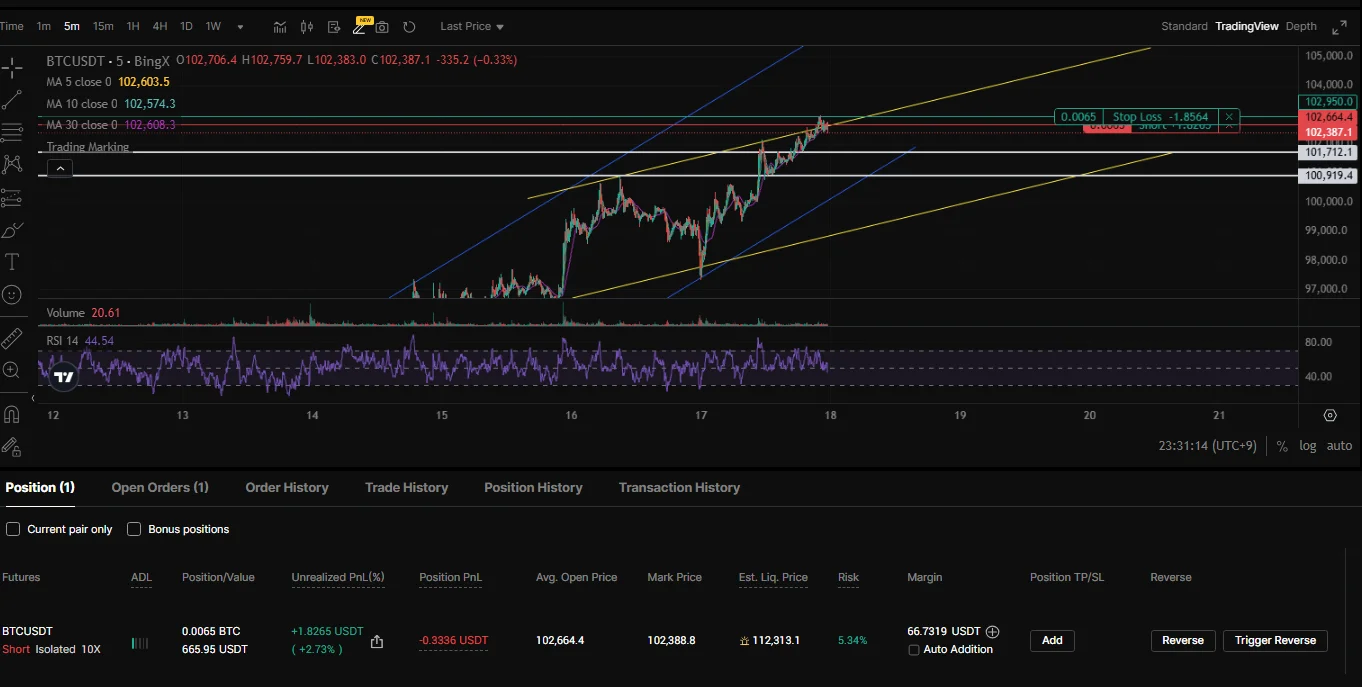
Task: Click the MA 5 close indicator label
Action: (81, 82)
